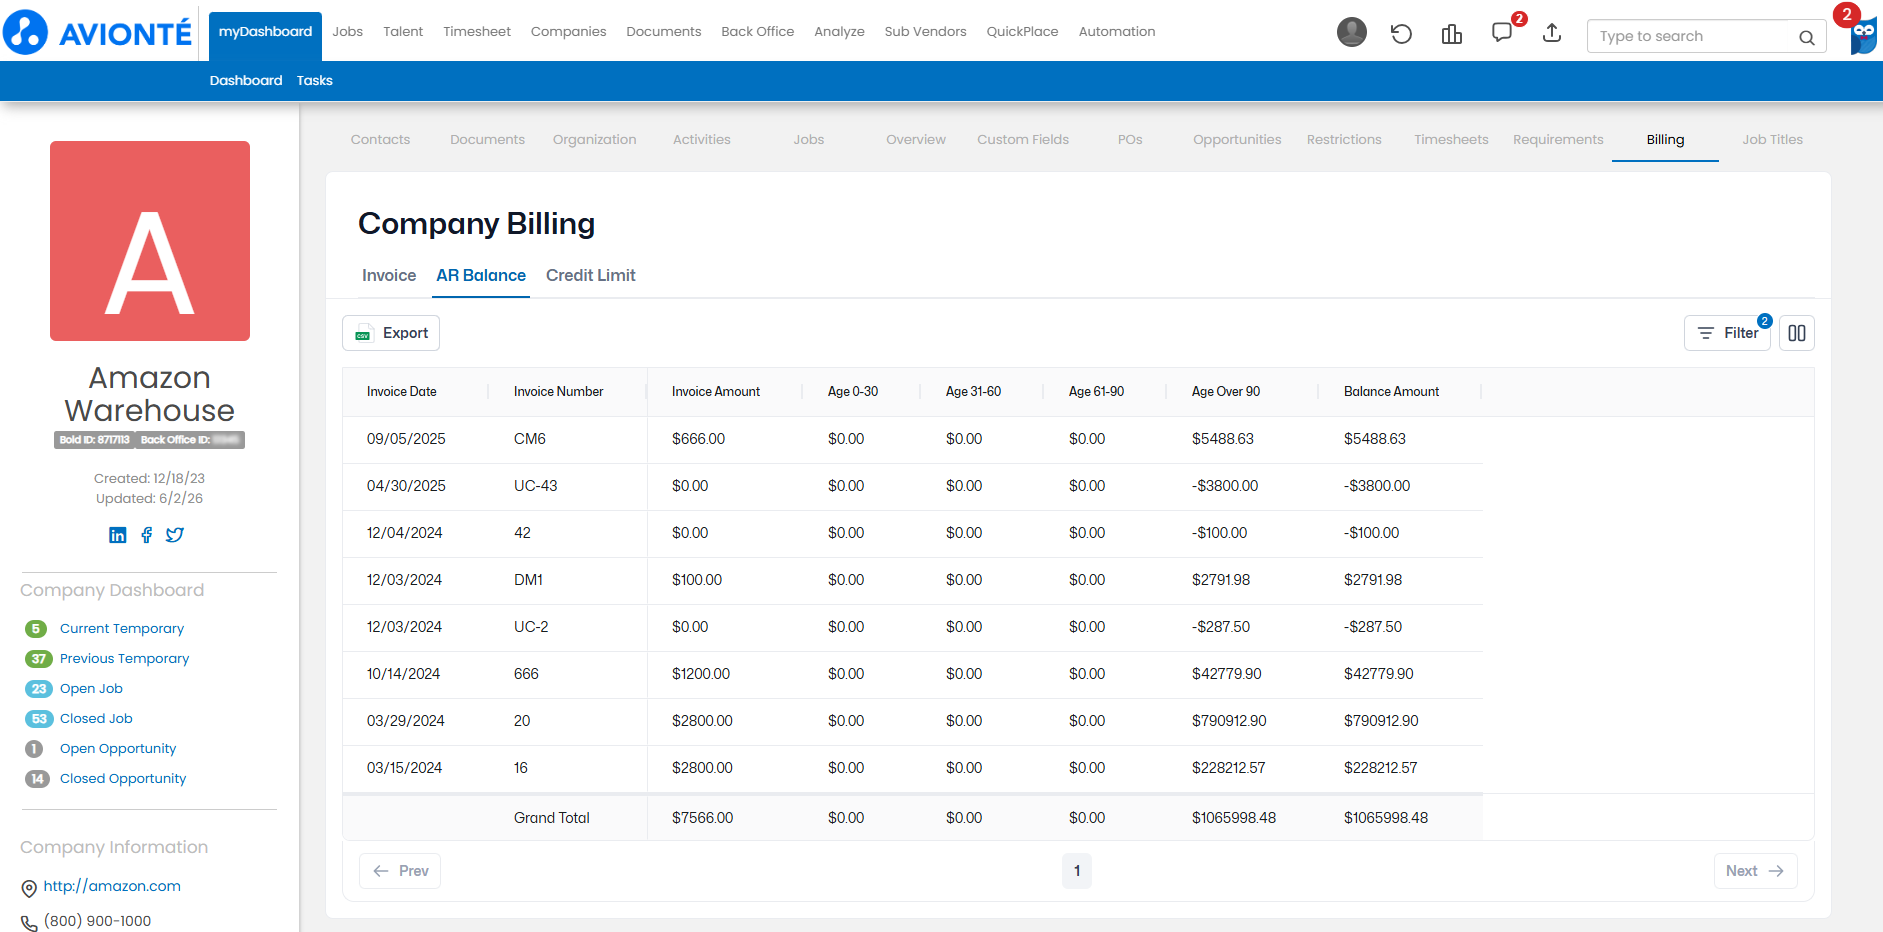Image resolution: width=1883 pixels, height=932 pixels.
Task: Select page 1 in pagination
Action: pos(1077,871)
